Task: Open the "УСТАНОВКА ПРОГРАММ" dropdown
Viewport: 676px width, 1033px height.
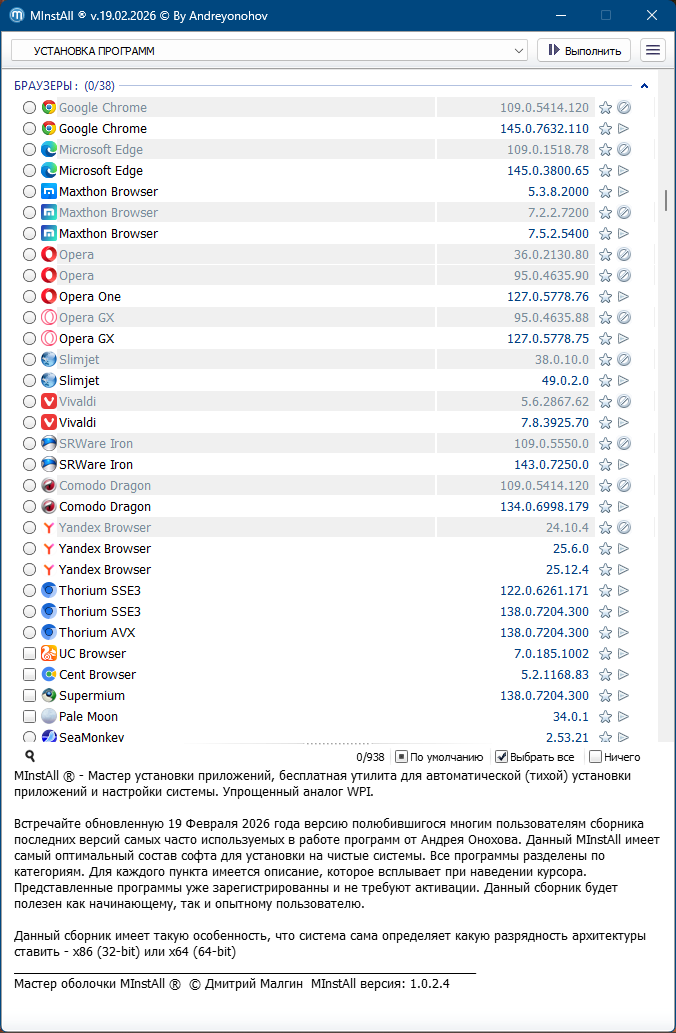Action: (269, 50)
